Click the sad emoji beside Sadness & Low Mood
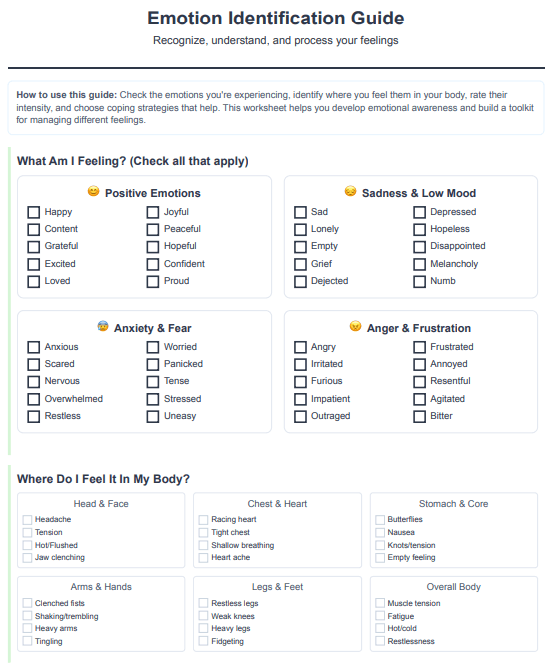The image size is (560, 669). pos(351,191)
